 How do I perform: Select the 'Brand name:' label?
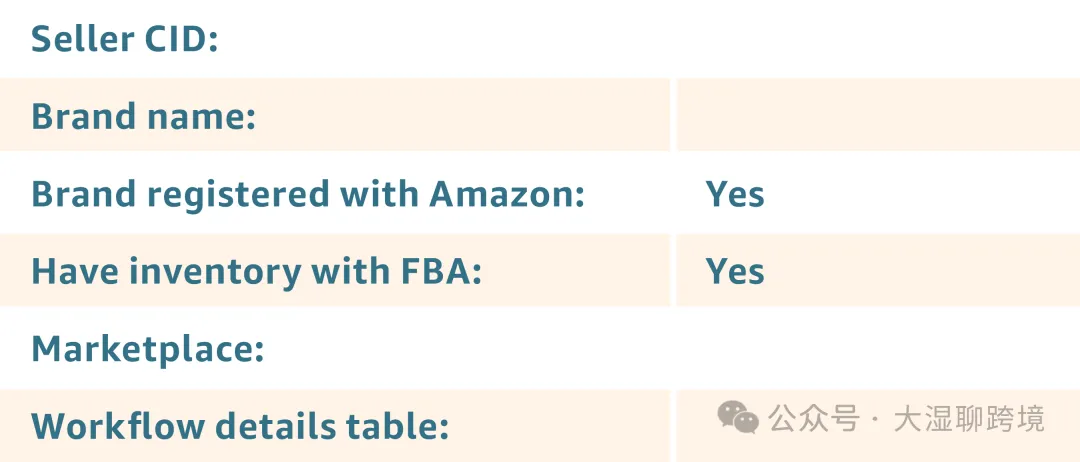144,116
